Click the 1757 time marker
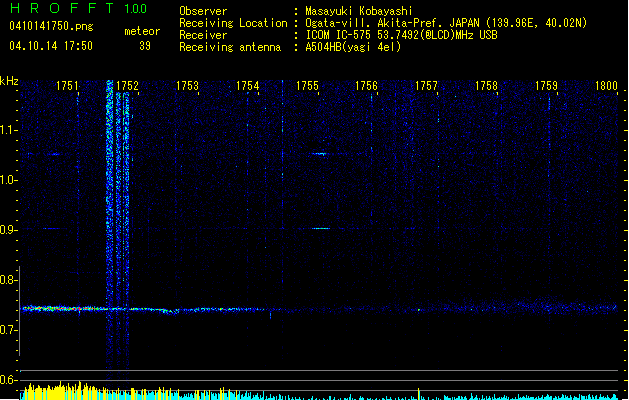This screenshot has width=629, height=400. (426, 86)
